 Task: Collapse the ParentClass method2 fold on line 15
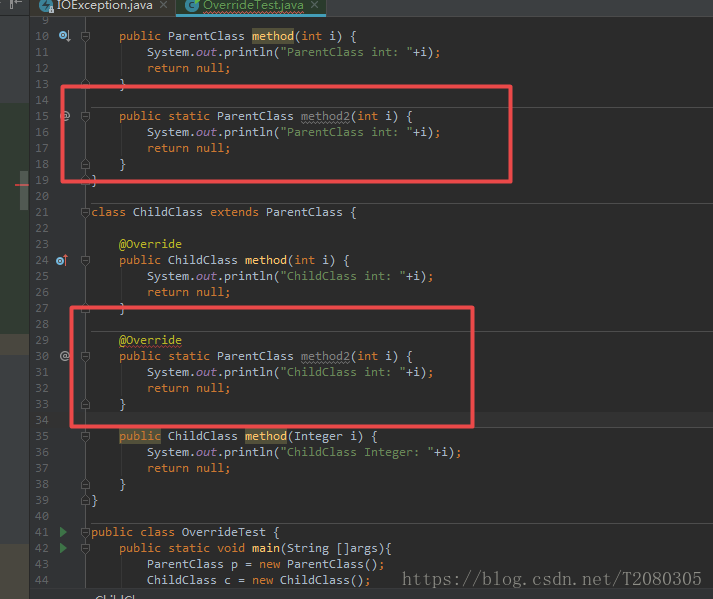[x=85, y=116]
